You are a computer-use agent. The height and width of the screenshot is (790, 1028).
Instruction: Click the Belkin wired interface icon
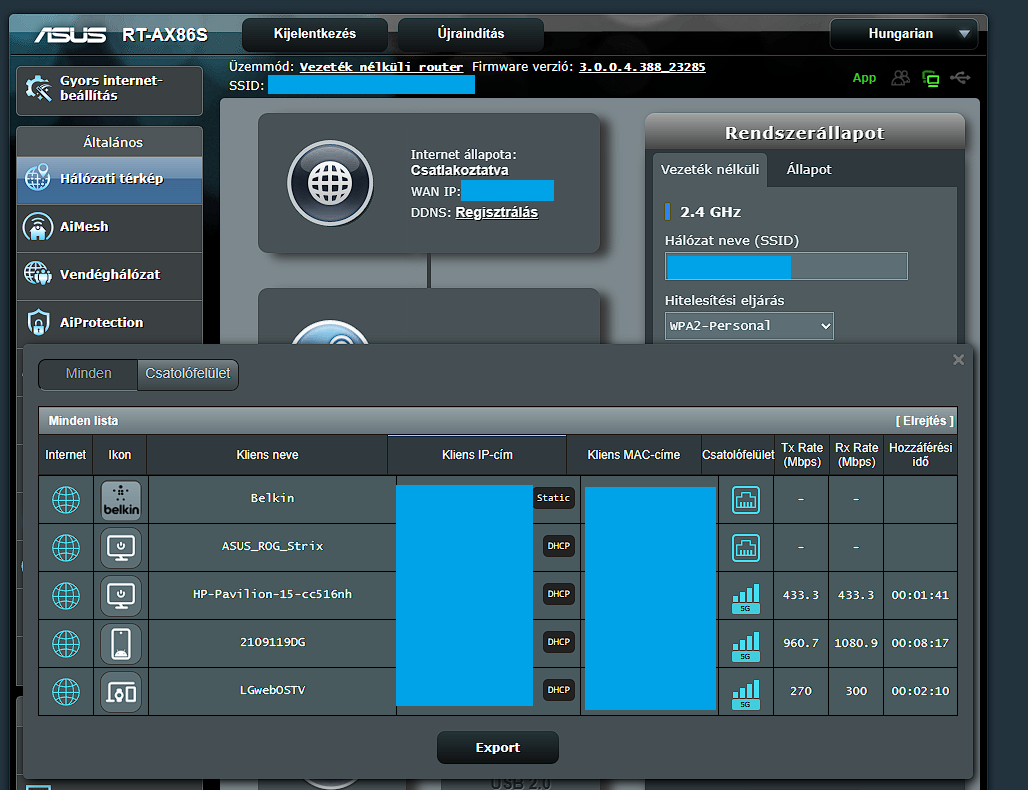(745, 500)
